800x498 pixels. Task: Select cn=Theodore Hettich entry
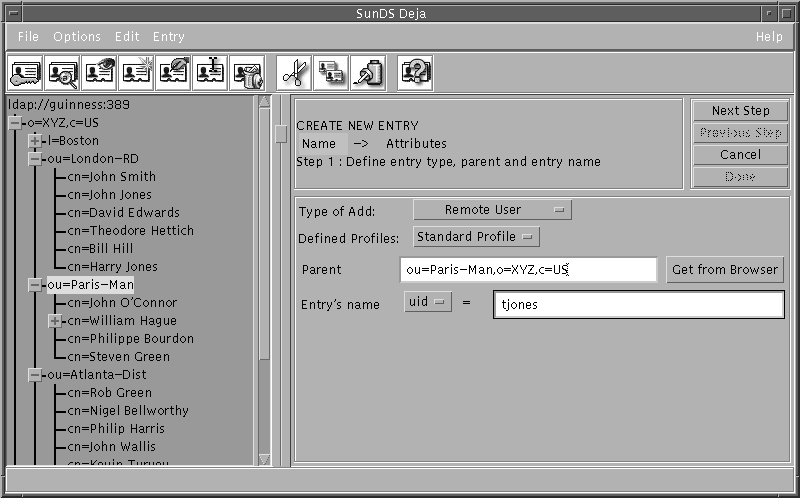131,231
